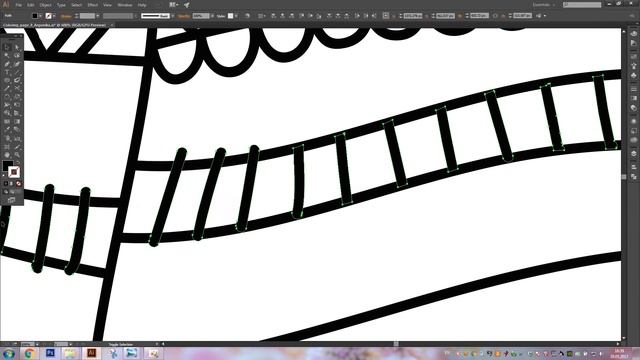This screenshot has height=360, width=640.
Task: Select the Perspective Grid tool
Action: [18, 113]
